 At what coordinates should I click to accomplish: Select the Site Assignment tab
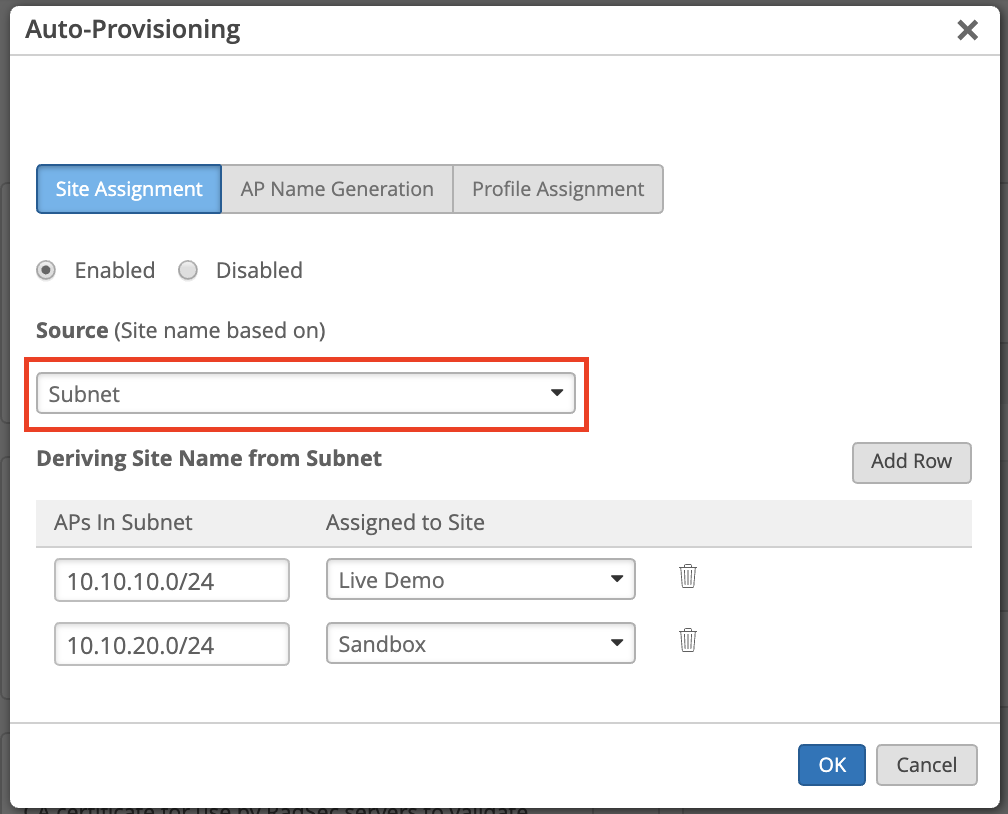pyautogui.click(x=129, y=189)
